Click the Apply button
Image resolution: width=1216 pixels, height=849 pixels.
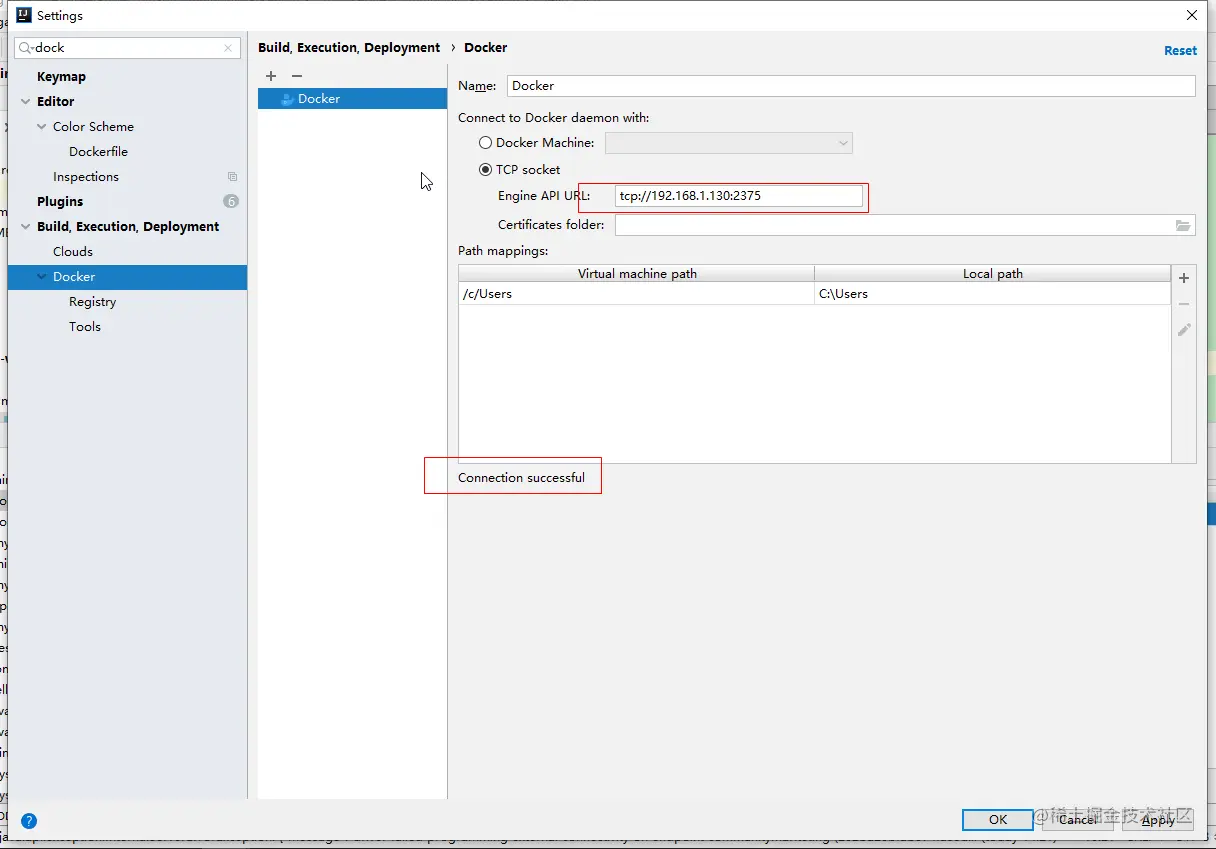tap(1158, 820)
